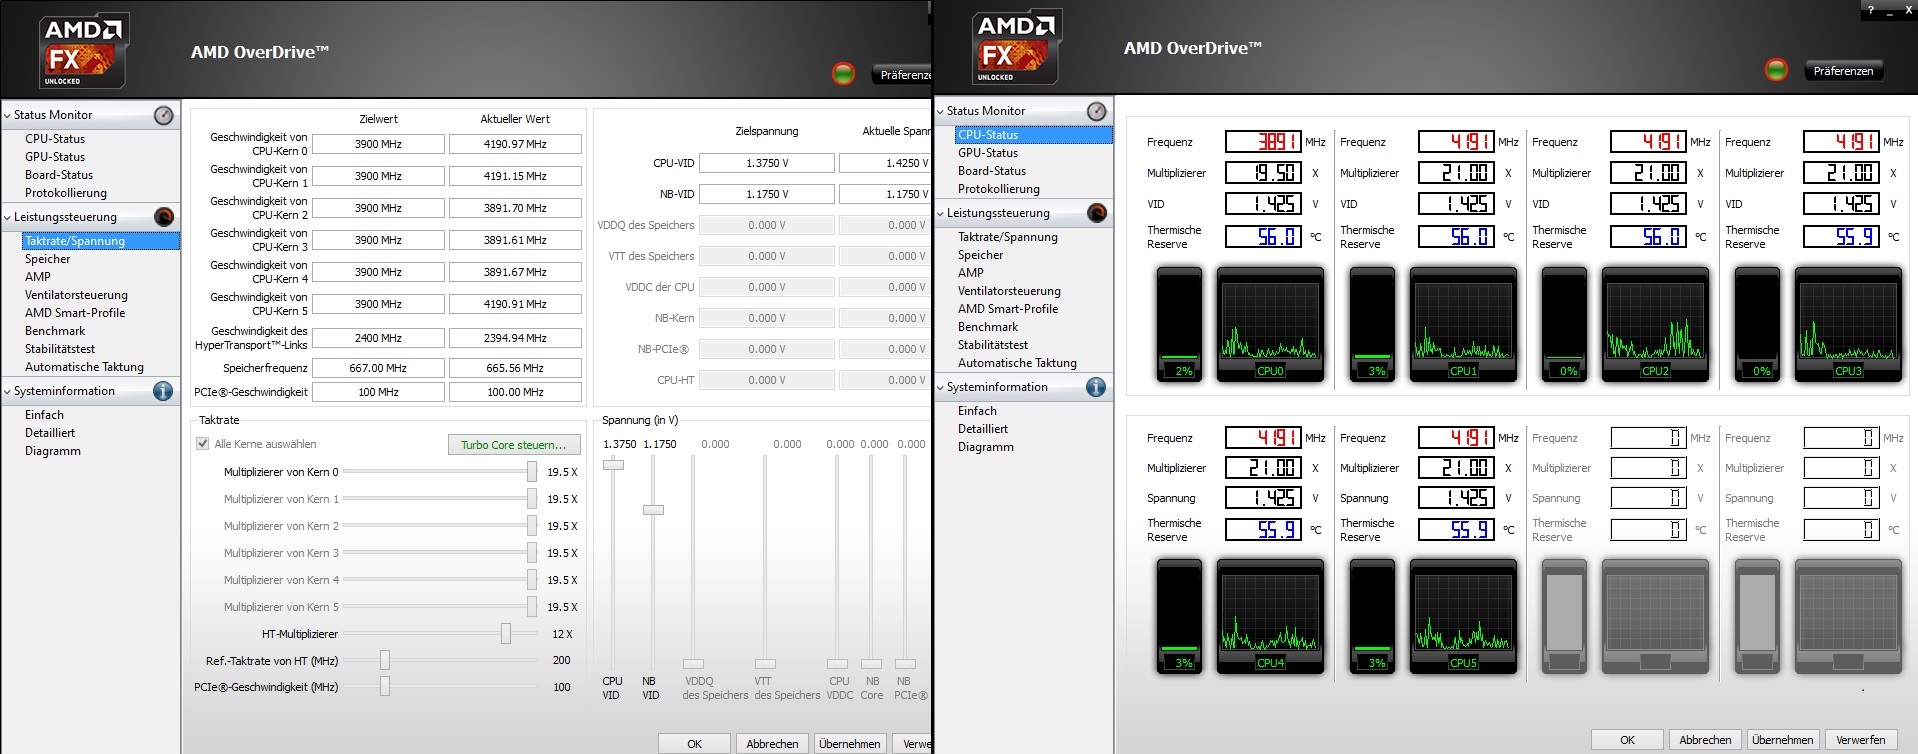
Task: Click the CPU0 usage graph
Action: 1270,325
